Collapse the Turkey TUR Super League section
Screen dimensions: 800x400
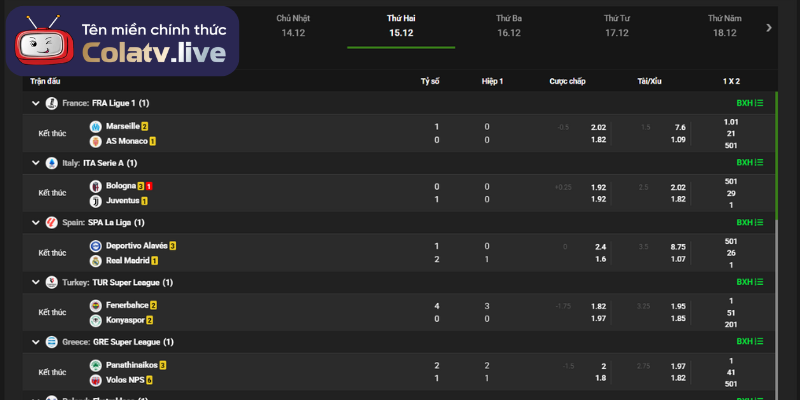(36, 283)
